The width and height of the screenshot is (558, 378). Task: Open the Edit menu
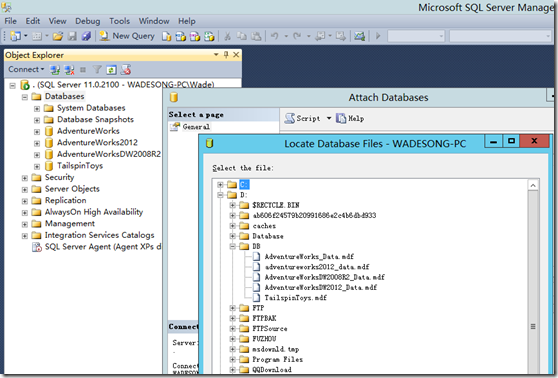33,21
